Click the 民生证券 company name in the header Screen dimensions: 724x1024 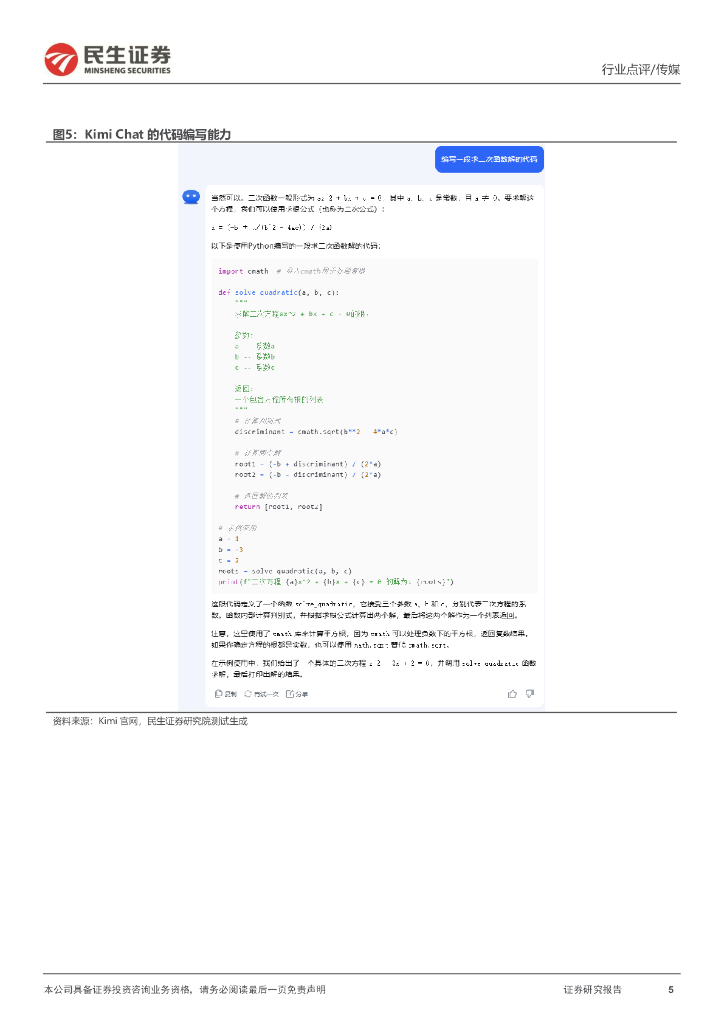[125, 55]
